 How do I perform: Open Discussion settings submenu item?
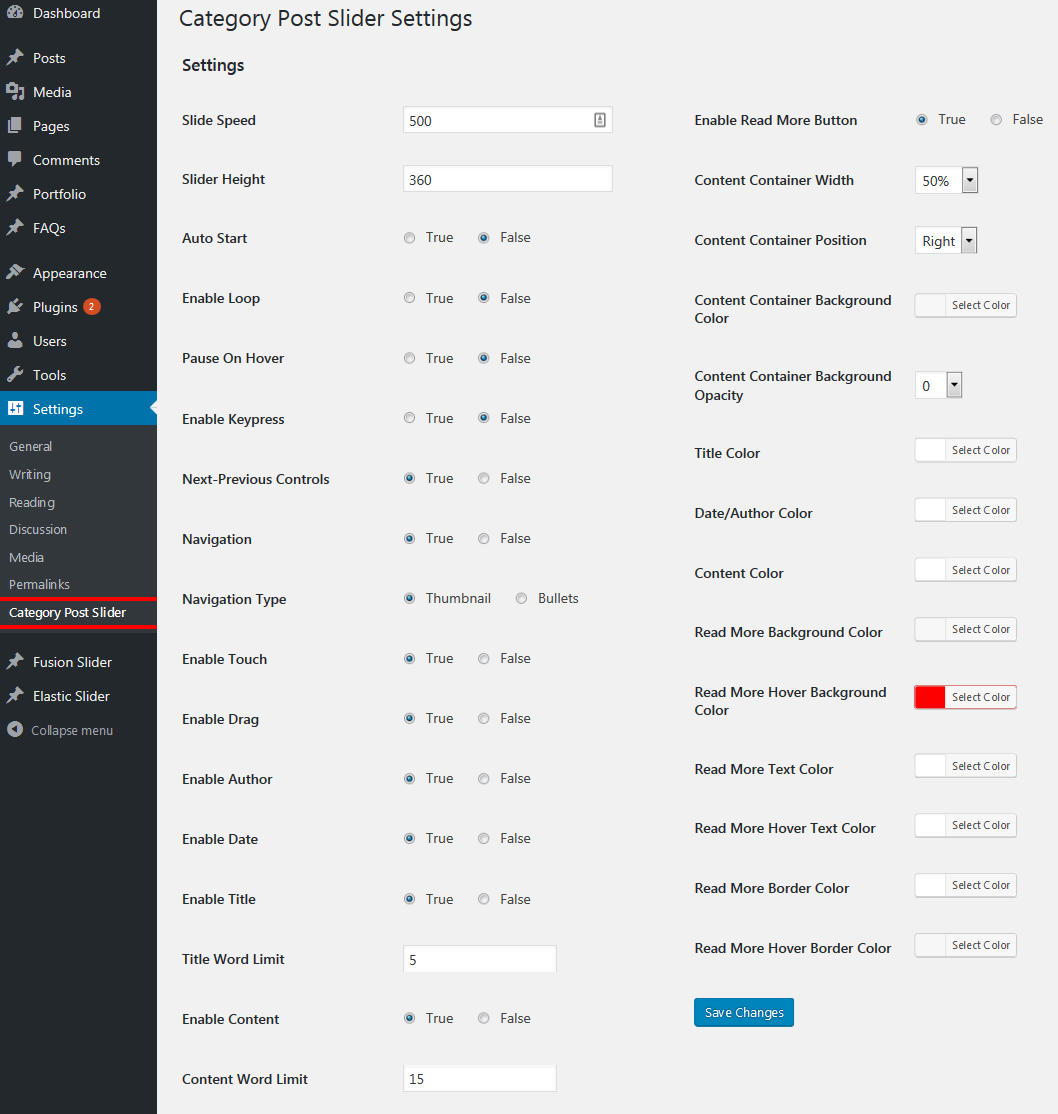(x=38, y=529)
